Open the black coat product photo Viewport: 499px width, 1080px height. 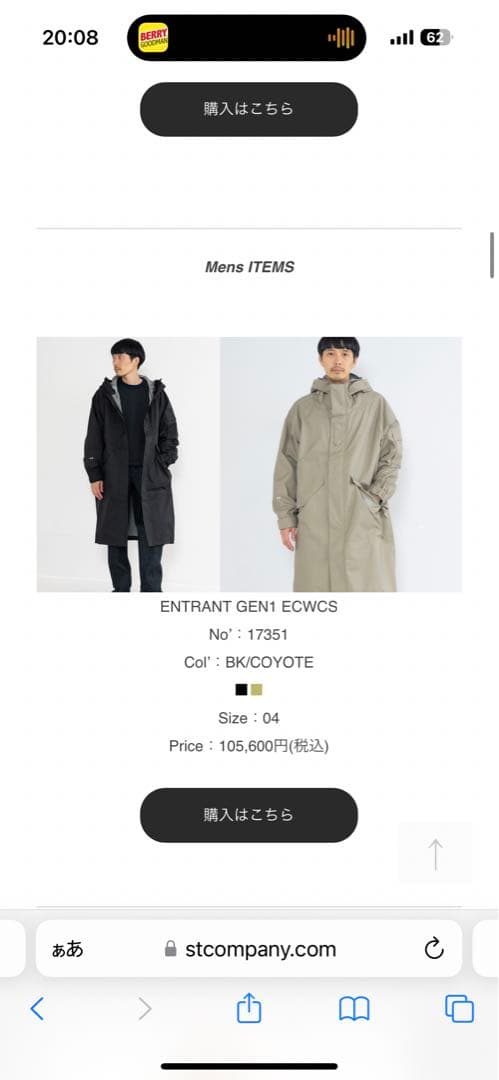click(x=128, y=464)
